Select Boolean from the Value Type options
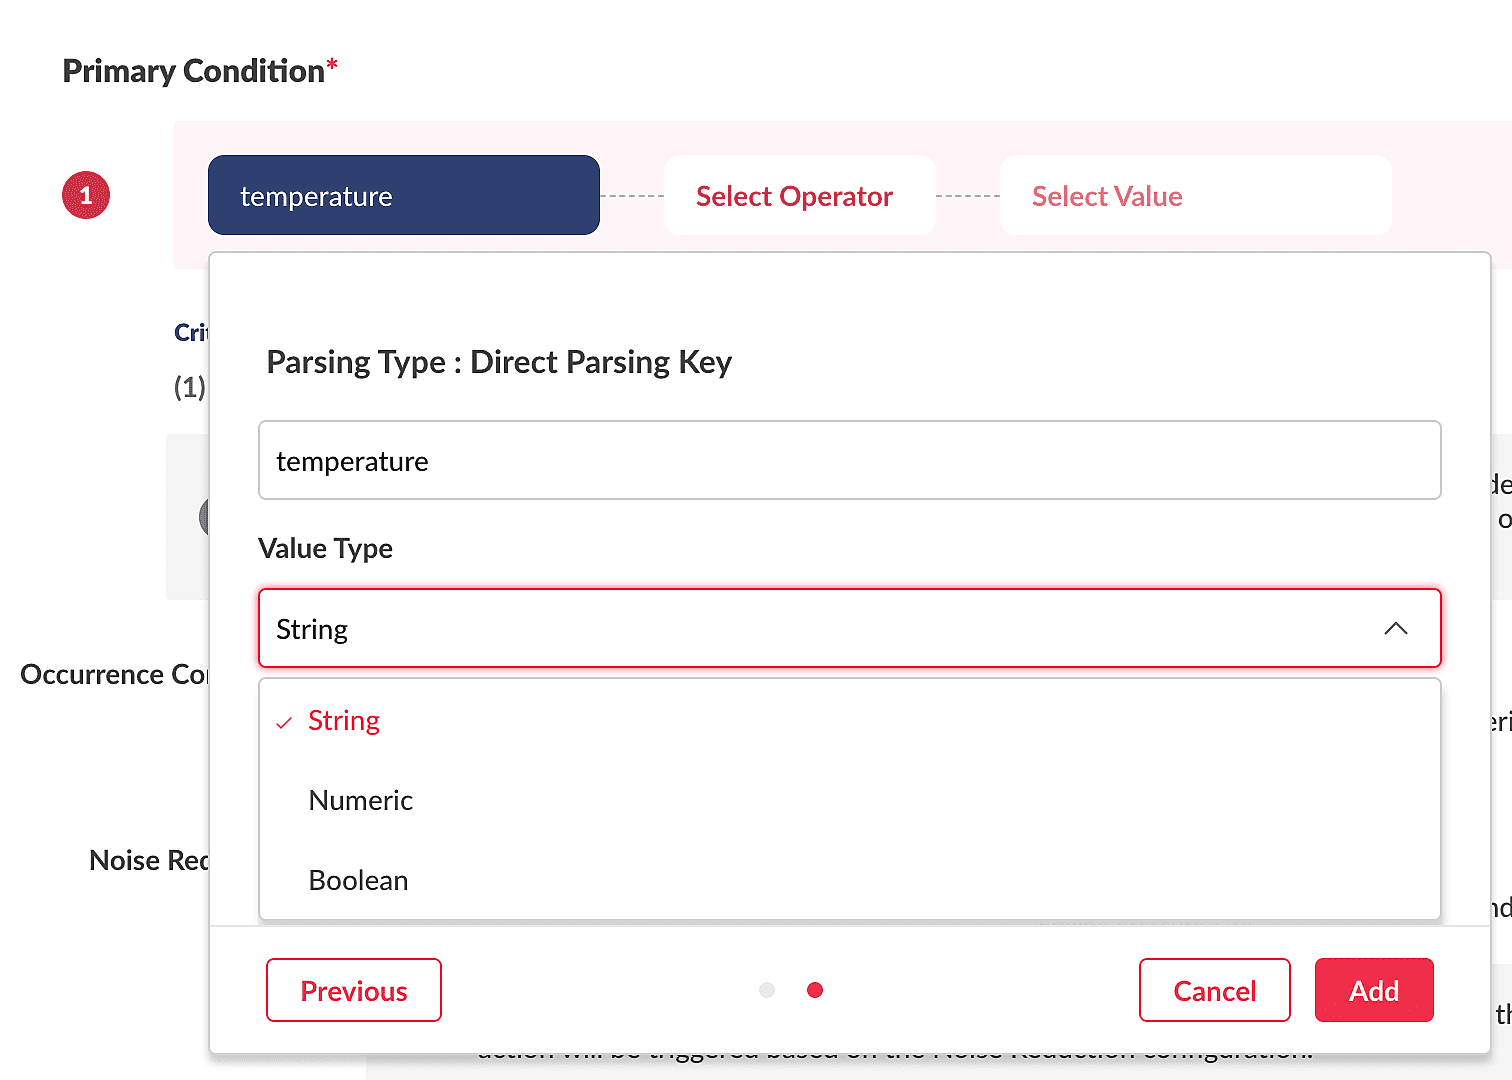The height and width of the screenshot is (1080, 1512). [359, 881]
